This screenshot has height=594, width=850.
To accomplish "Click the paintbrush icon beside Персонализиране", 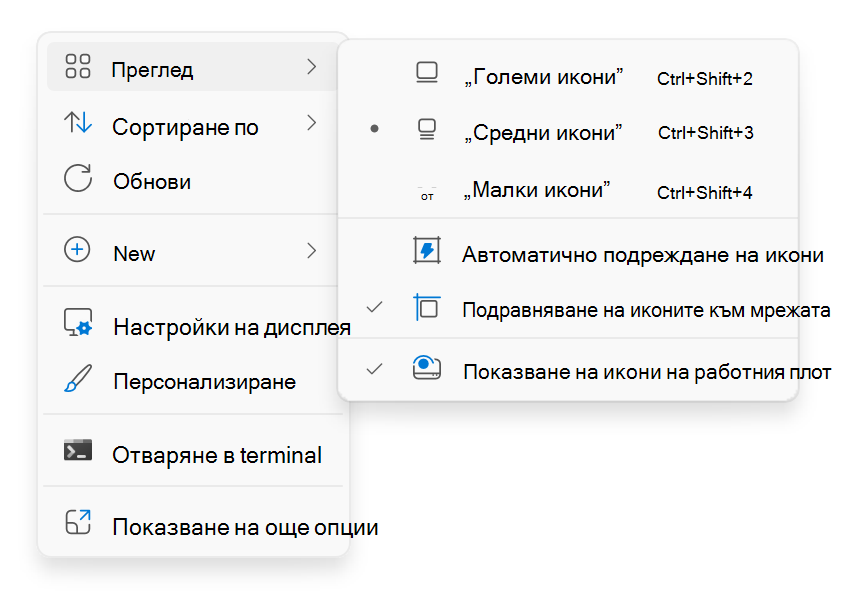I will [78, 378].
